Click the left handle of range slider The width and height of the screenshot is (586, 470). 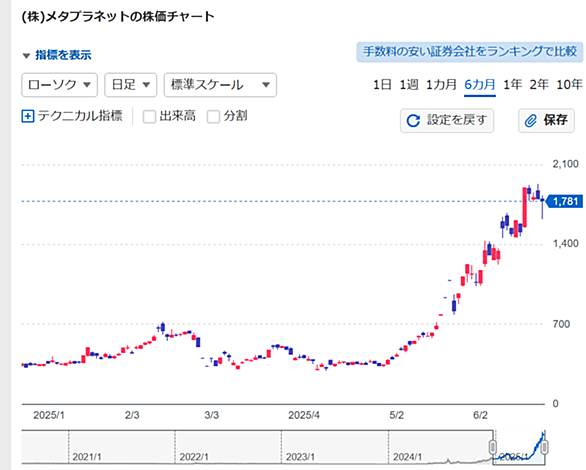pos(493,447)
